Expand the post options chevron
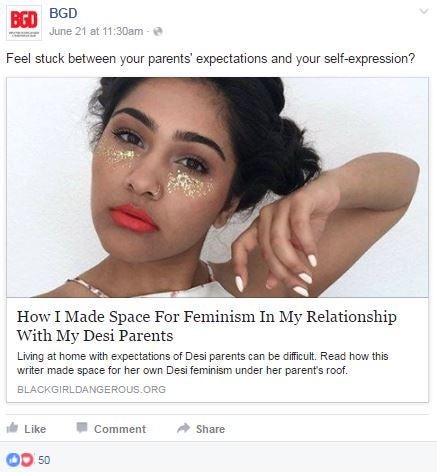437x472 pixels. (424, 12)
